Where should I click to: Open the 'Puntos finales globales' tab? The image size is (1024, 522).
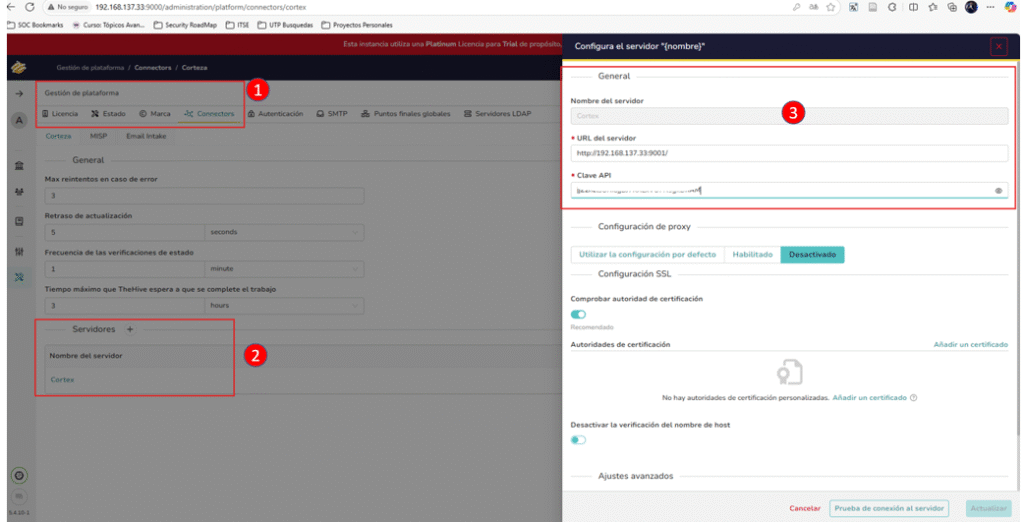(406, 114)
